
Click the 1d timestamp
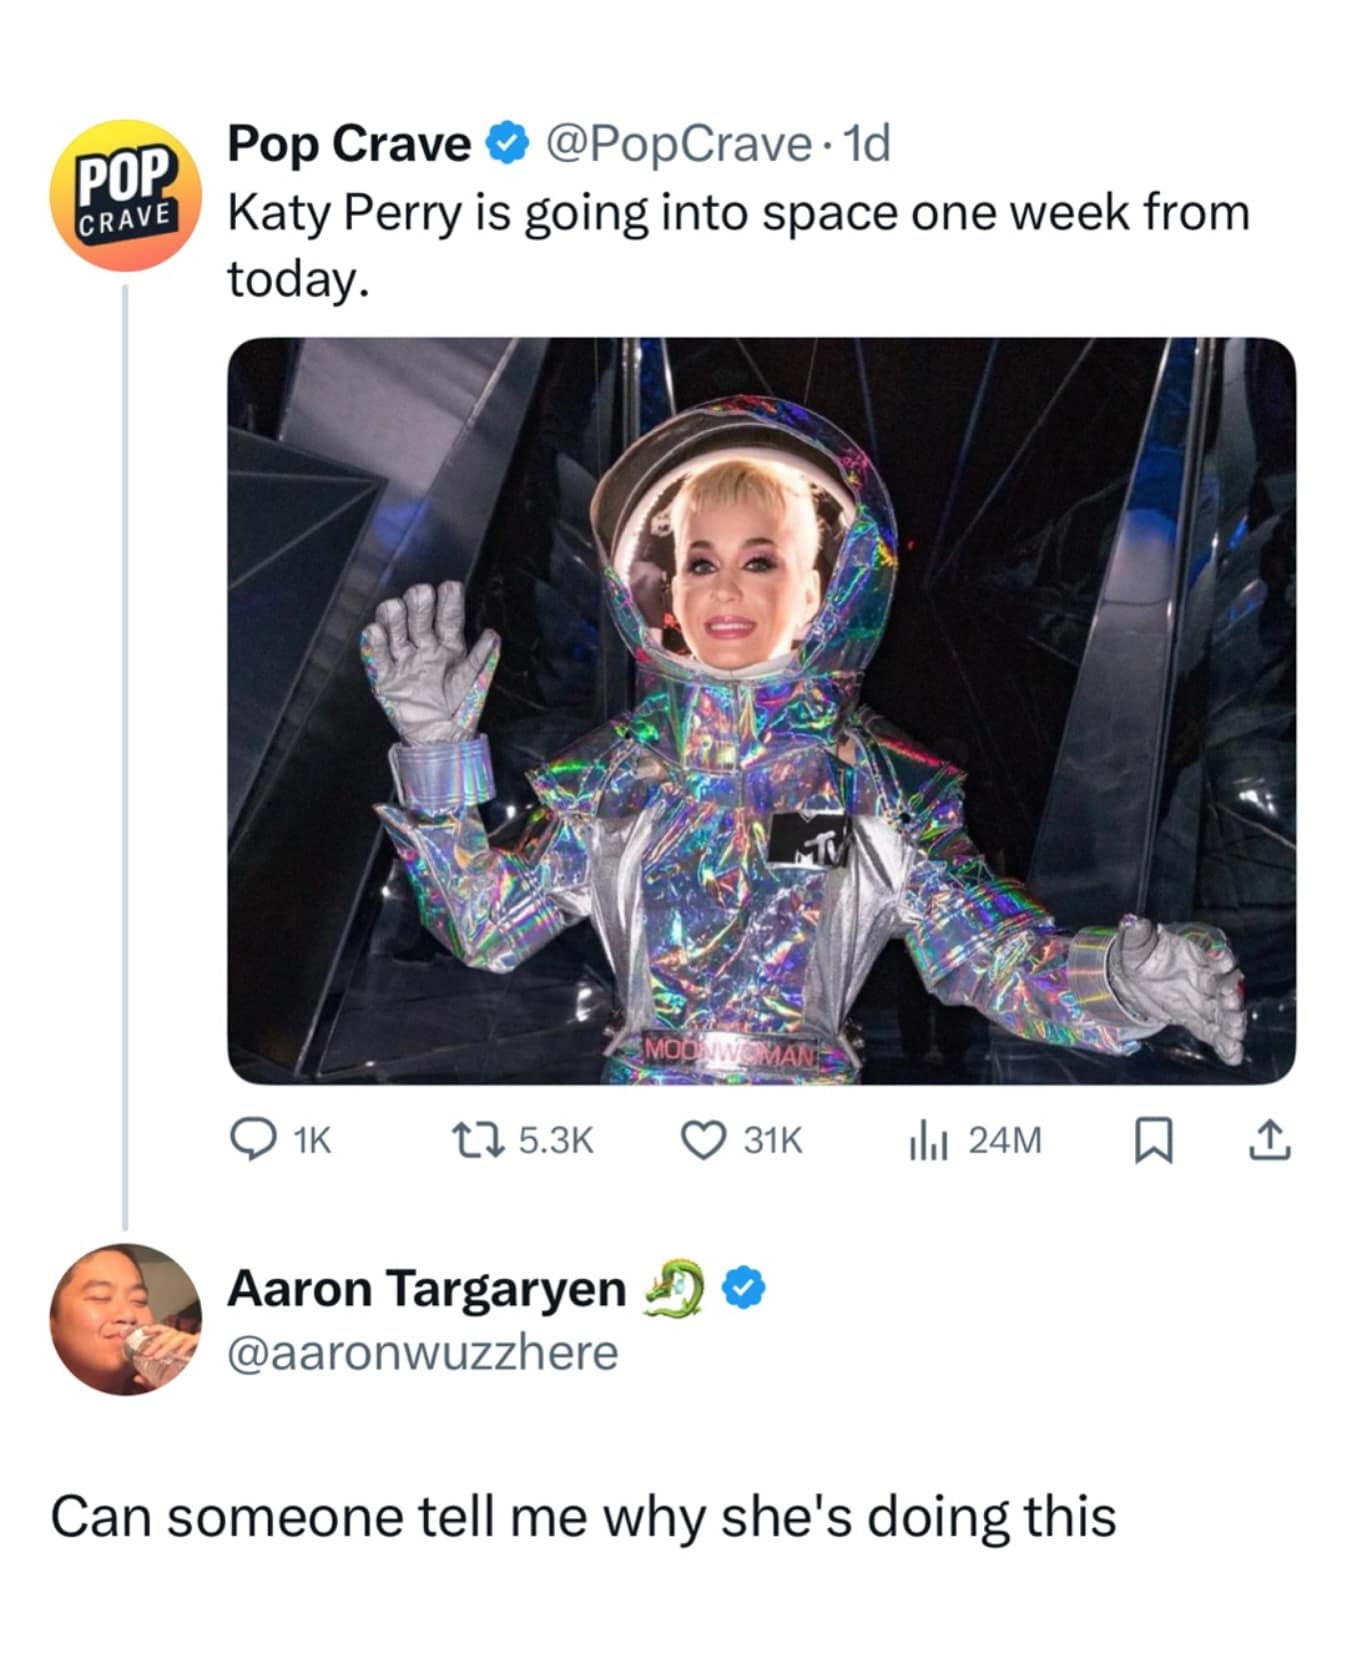tap(867, 144)
